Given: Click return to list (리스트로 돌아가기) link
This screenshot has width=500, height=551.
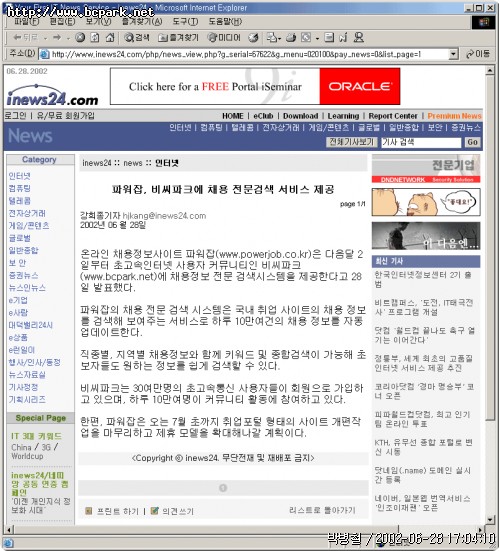Looking at the screenshot, I should [322, 510].
